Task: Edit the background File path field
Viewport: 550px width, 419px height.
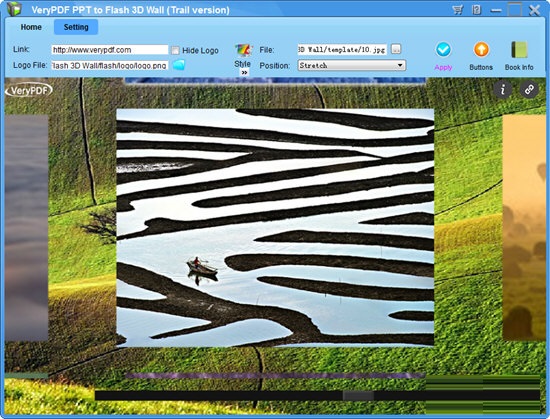Action: coord(342,49)
